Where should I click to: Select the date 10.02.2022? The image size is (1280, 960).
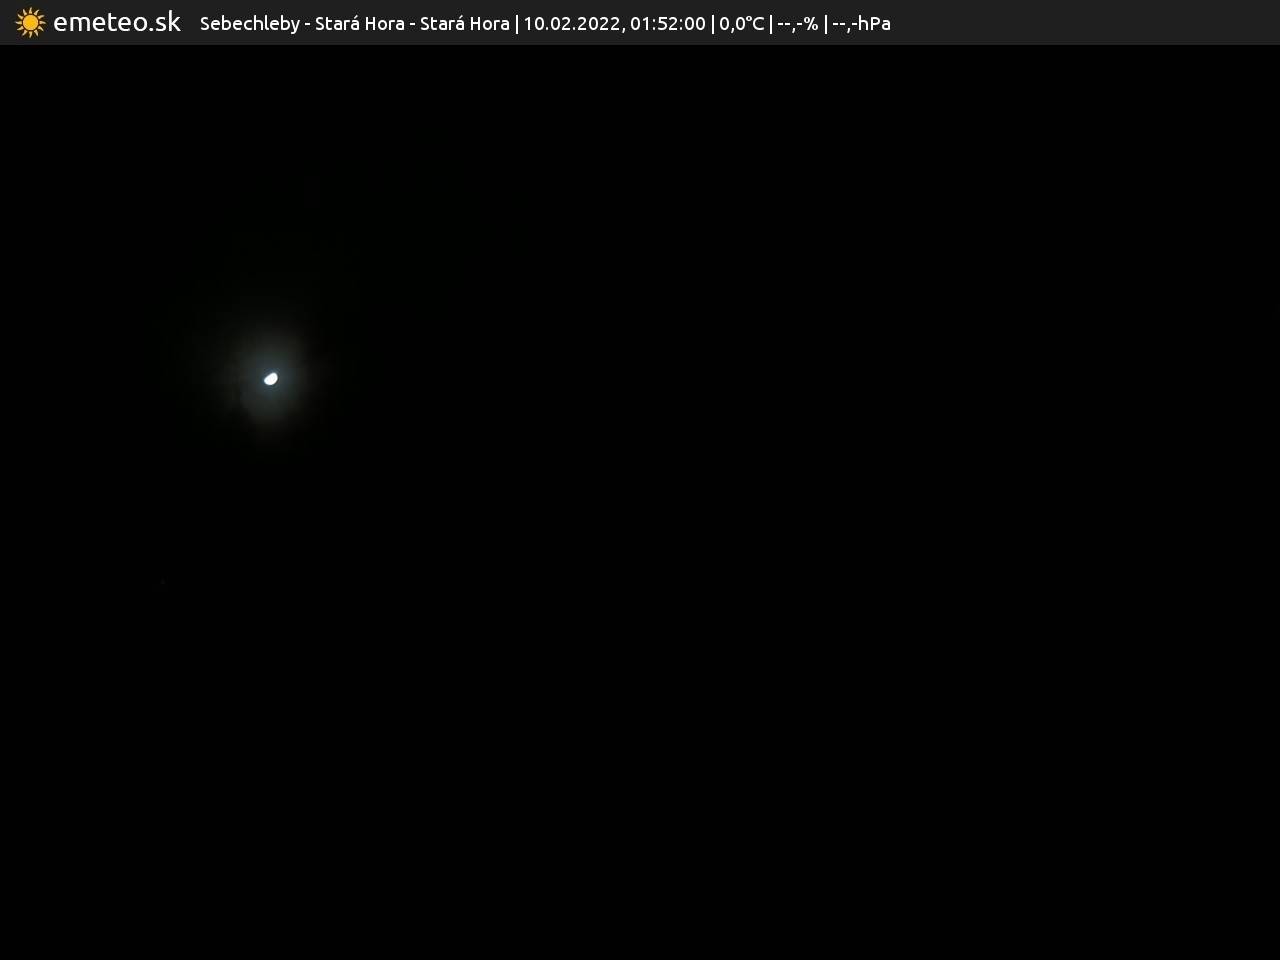[572, 23]
